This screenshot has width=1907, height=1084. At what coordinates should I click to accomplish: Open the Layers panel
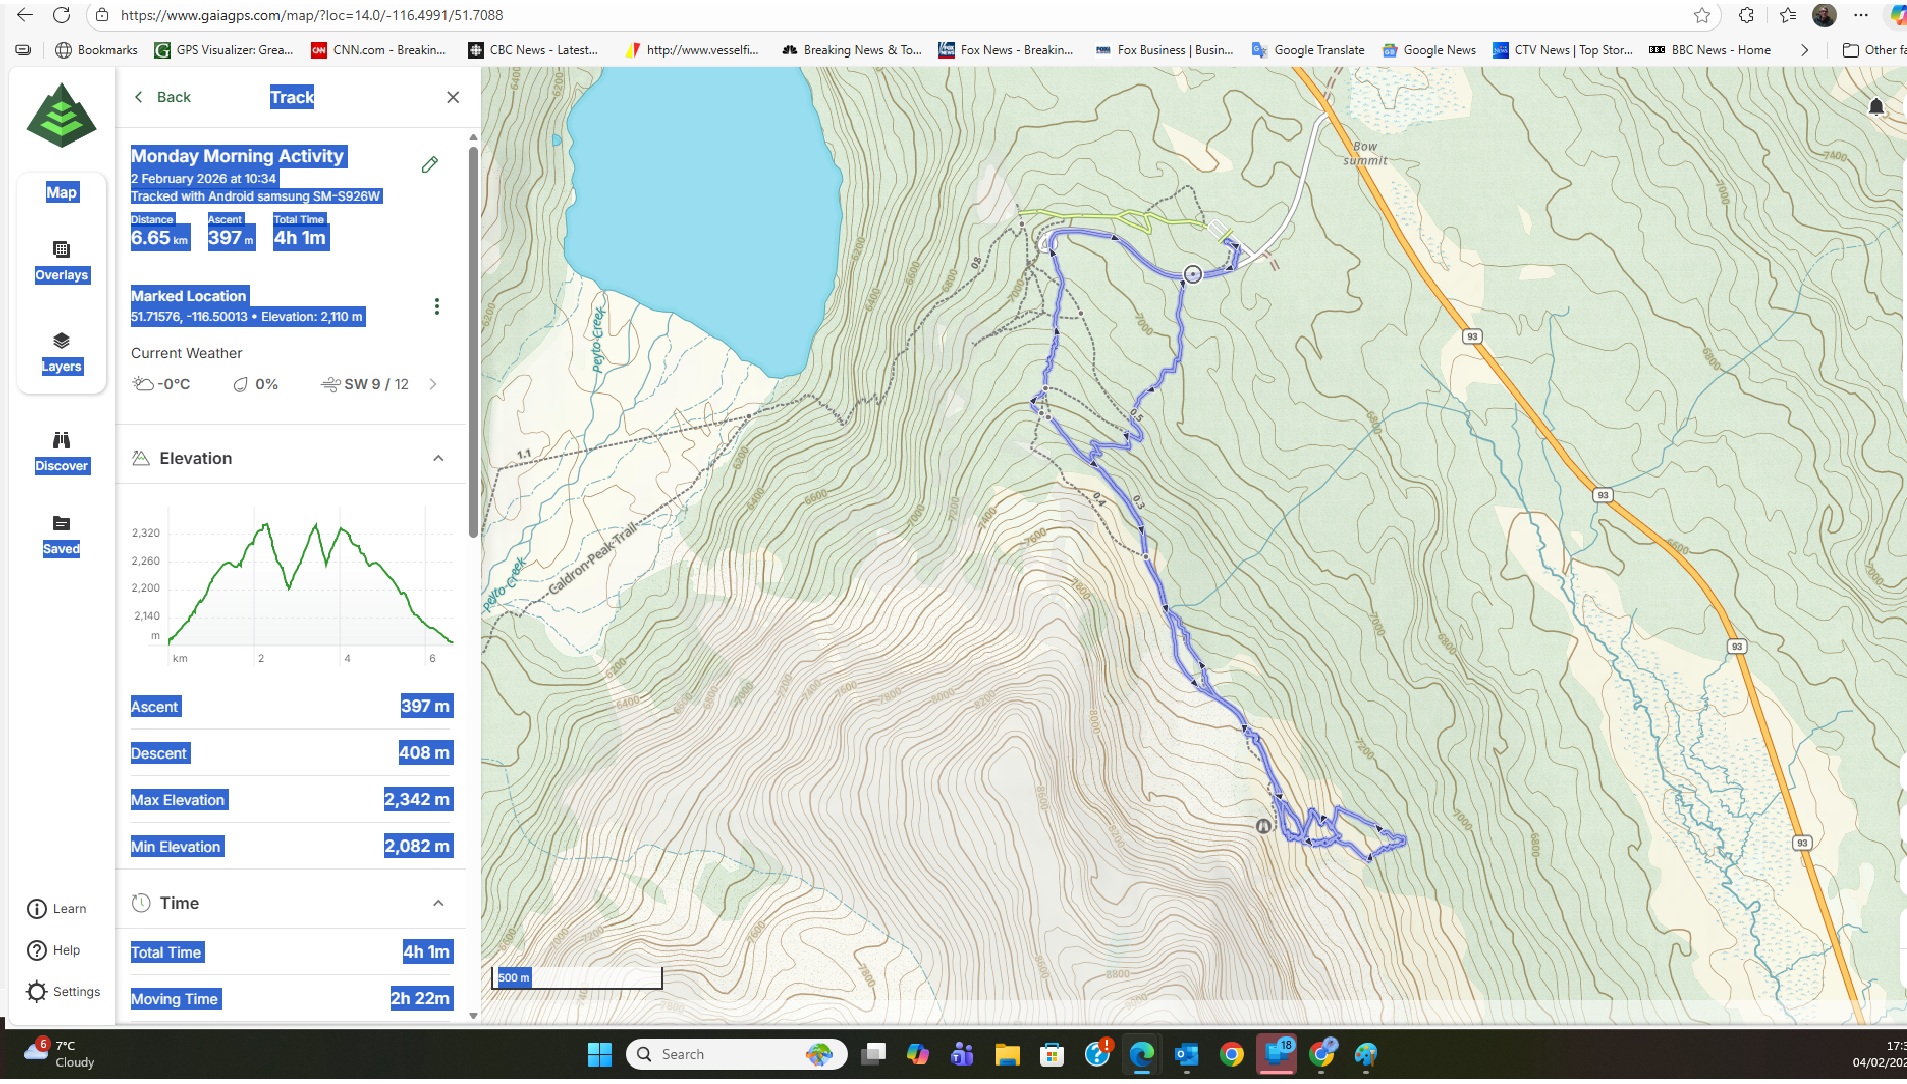(x=61, y=352)
